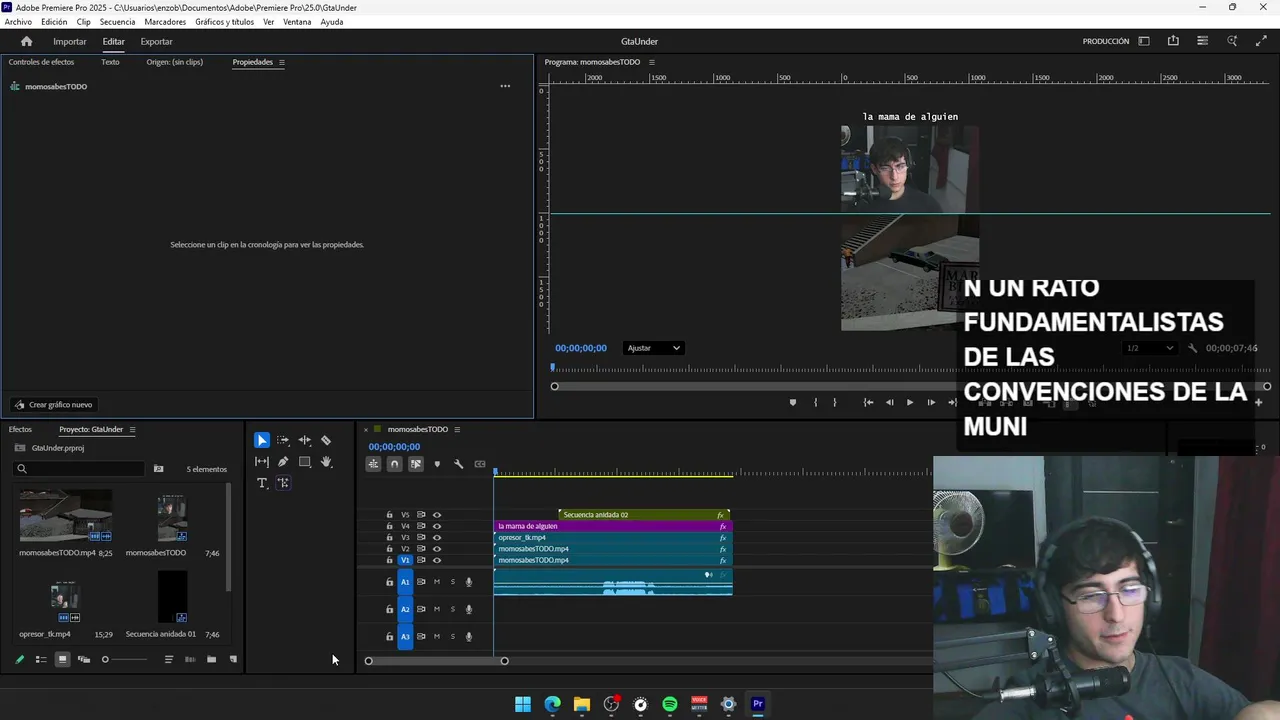1280x720 pixels.
Task: Open the Ajustar zoom level dropdown
Action: tap(653, 348)
